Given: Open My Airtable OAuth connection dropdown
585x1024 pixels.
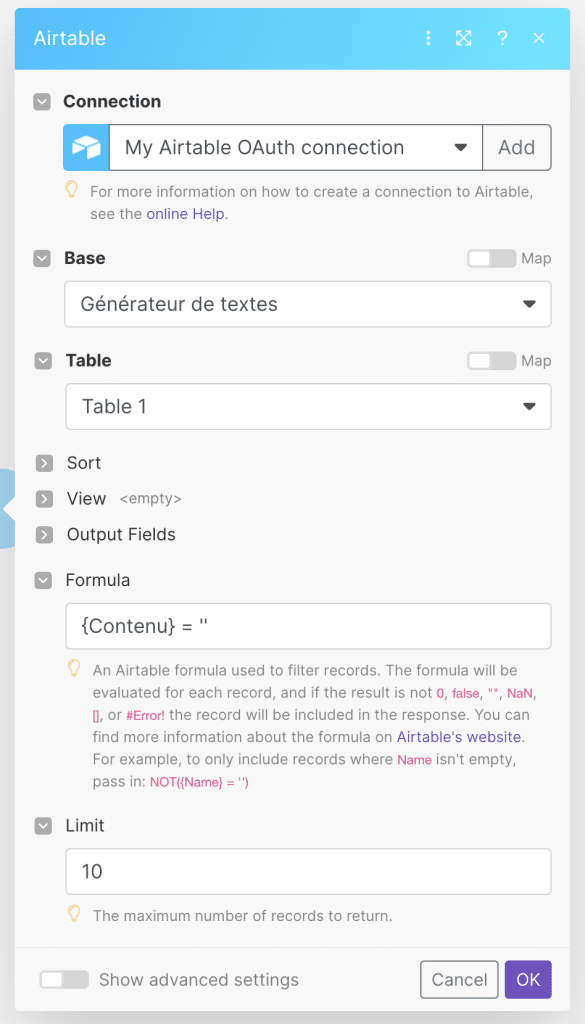Looking at the screenshot, I should (x=296, y=147).
